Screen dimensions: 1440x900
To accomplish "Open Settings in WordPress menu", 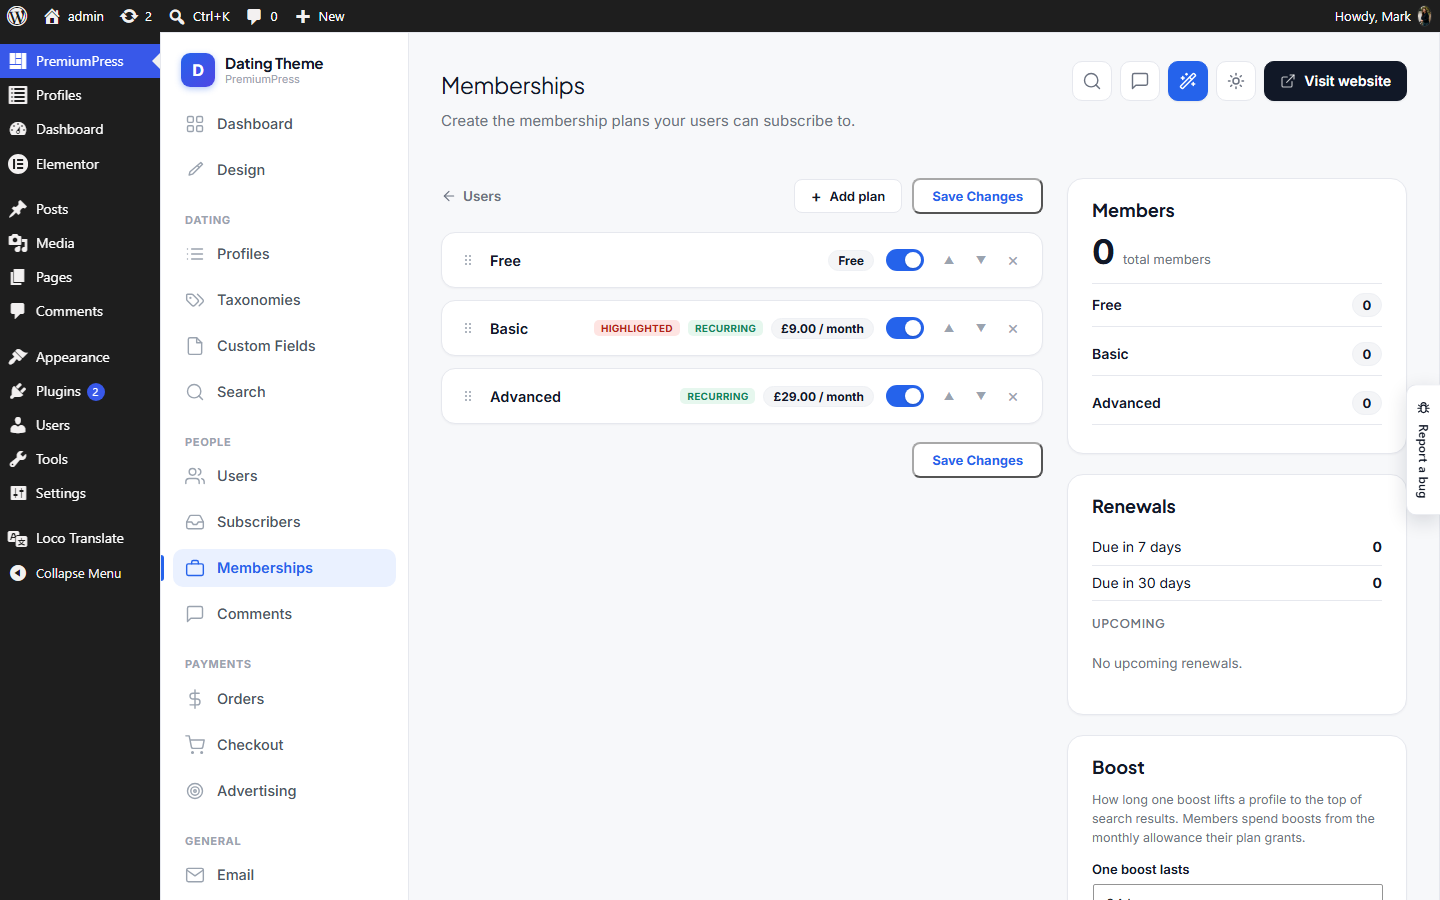I will point(80,493).
